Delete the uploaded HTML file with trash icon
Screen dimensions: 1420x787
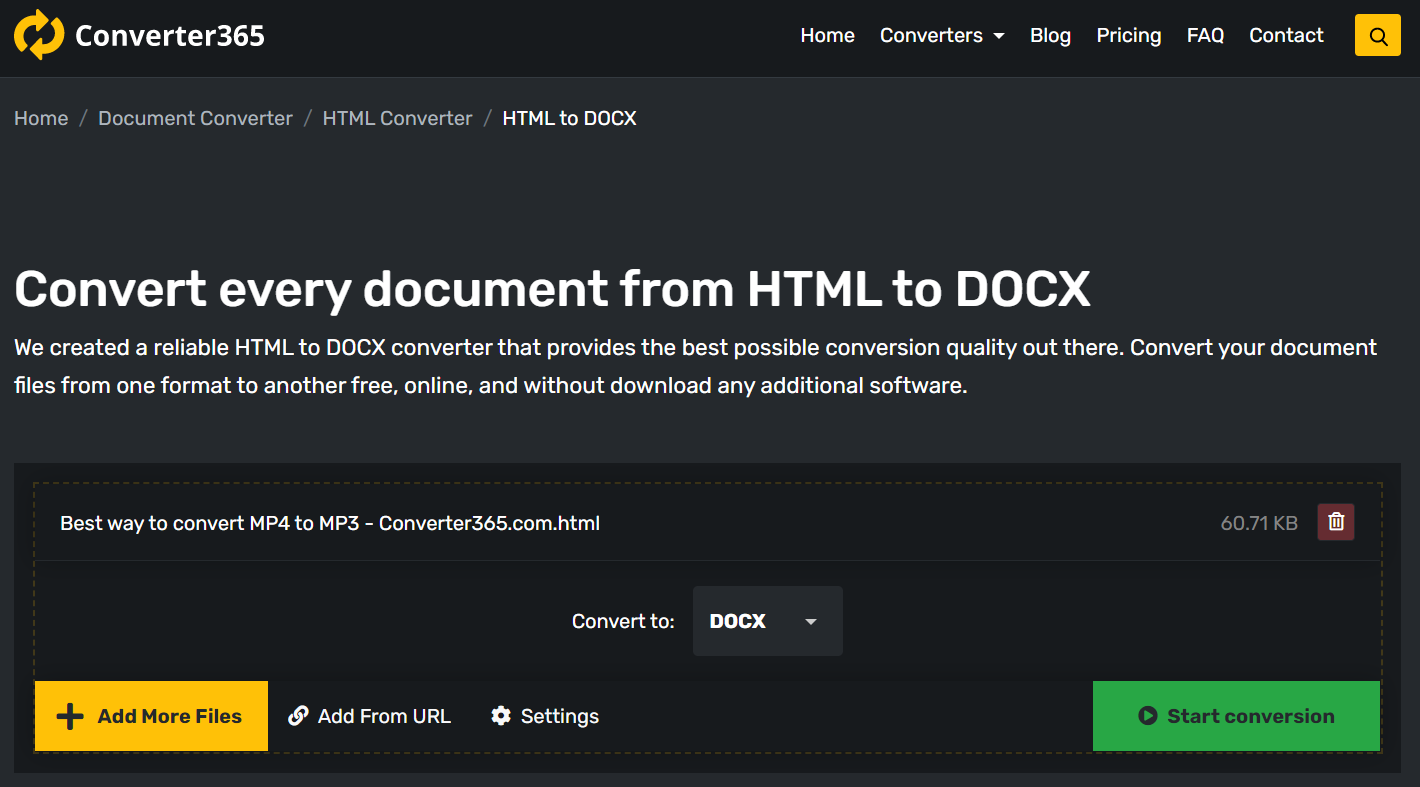1335,522
